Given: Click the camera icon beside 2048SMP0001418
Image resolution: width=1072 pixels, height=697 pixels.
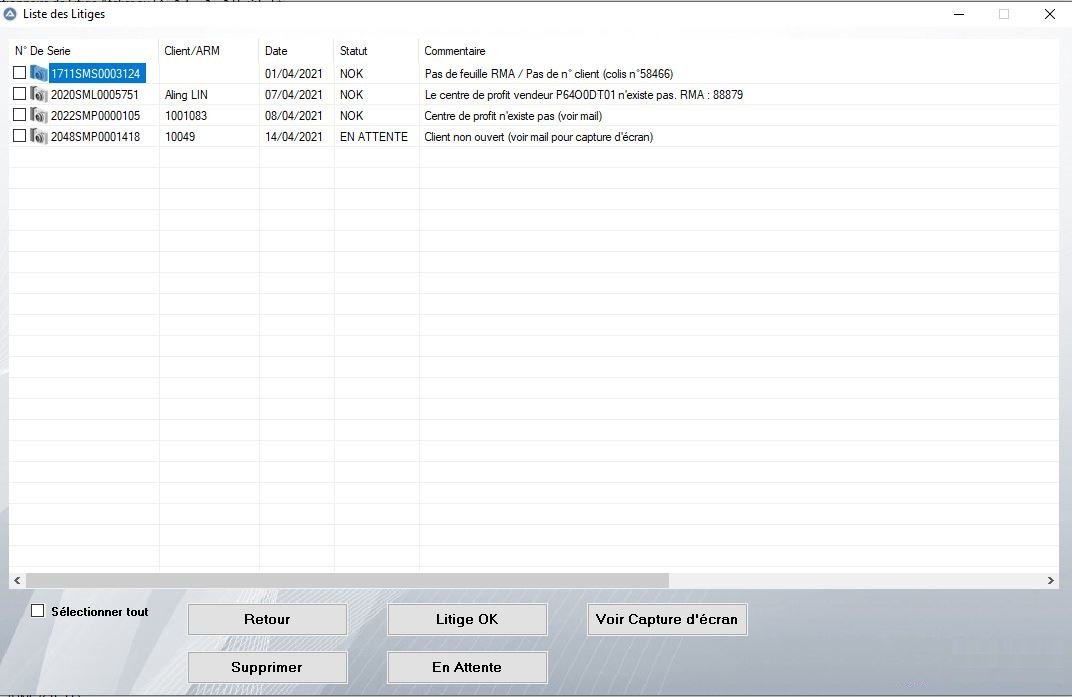Looking at the screenshot, I should pos(39,137).
